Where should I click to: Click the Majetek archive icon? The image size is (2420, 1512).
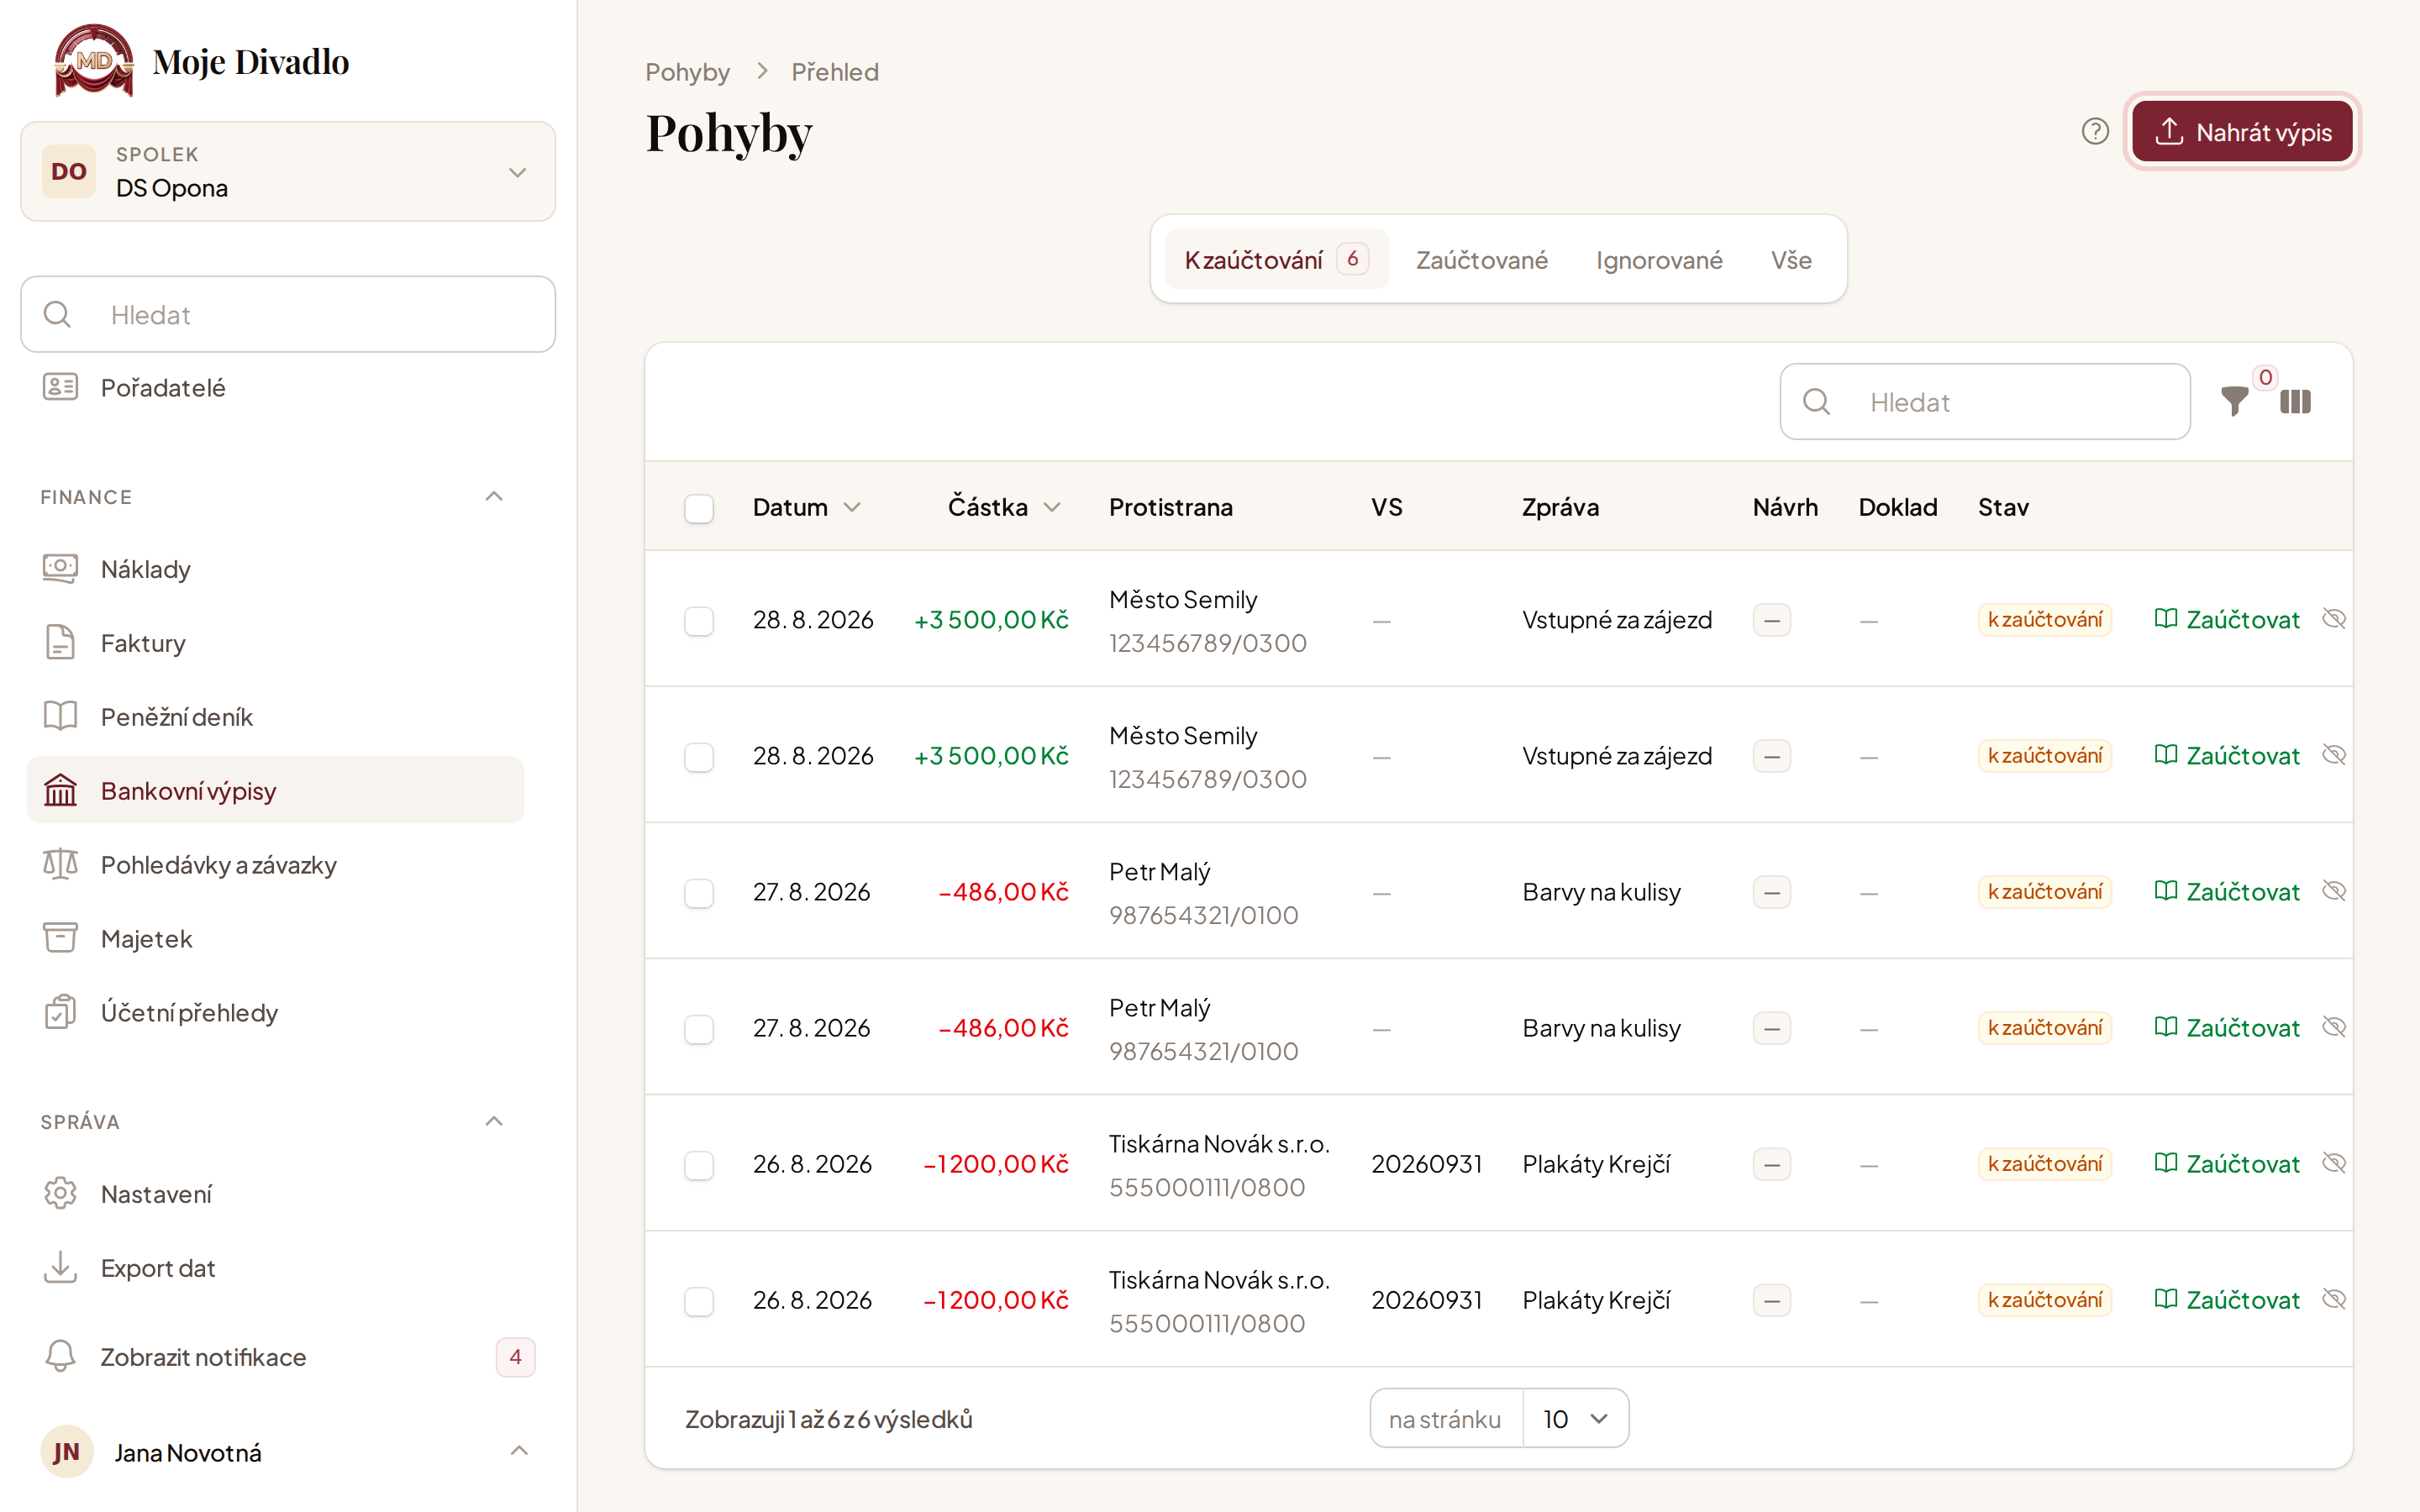(x=60, y=939)
